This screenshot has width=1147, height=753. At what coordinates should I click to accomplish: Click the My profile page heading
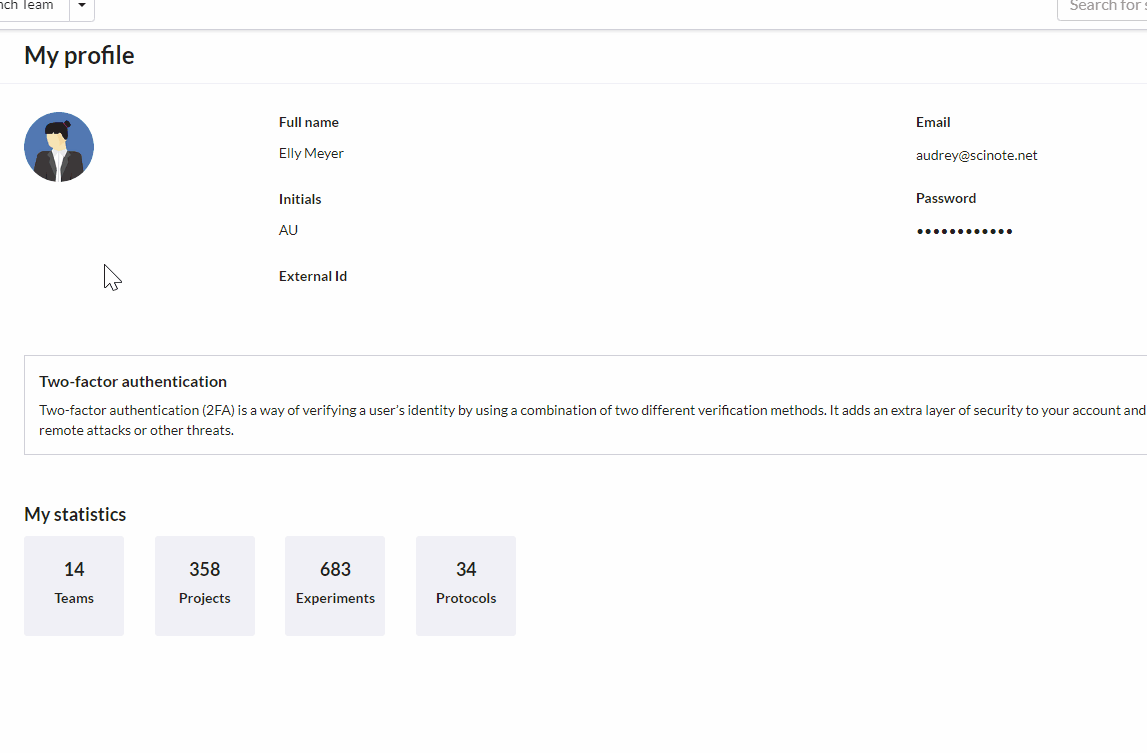[79, 56]
